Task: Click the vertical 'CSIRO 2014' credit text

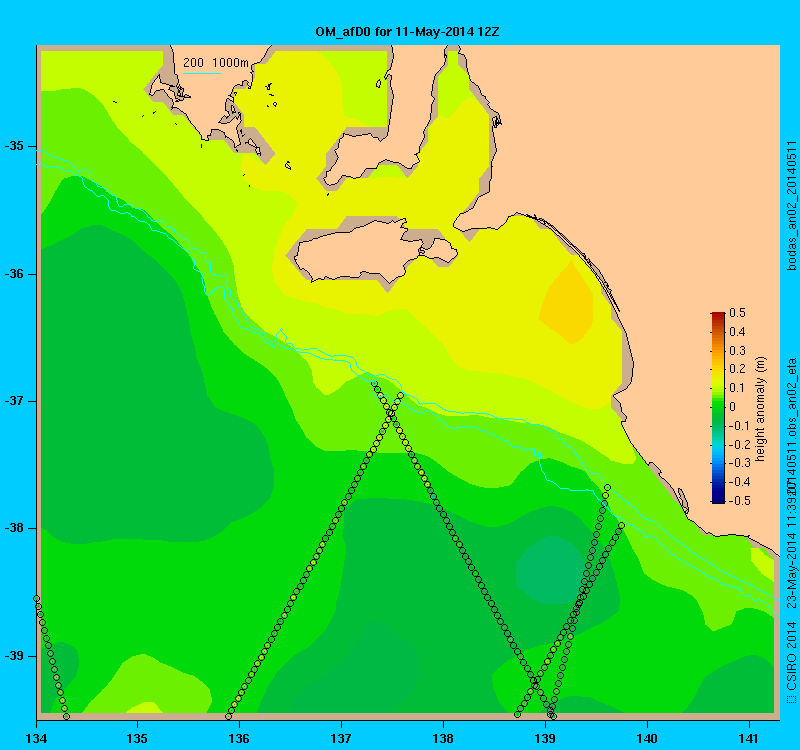Action: tap(791, 655)
